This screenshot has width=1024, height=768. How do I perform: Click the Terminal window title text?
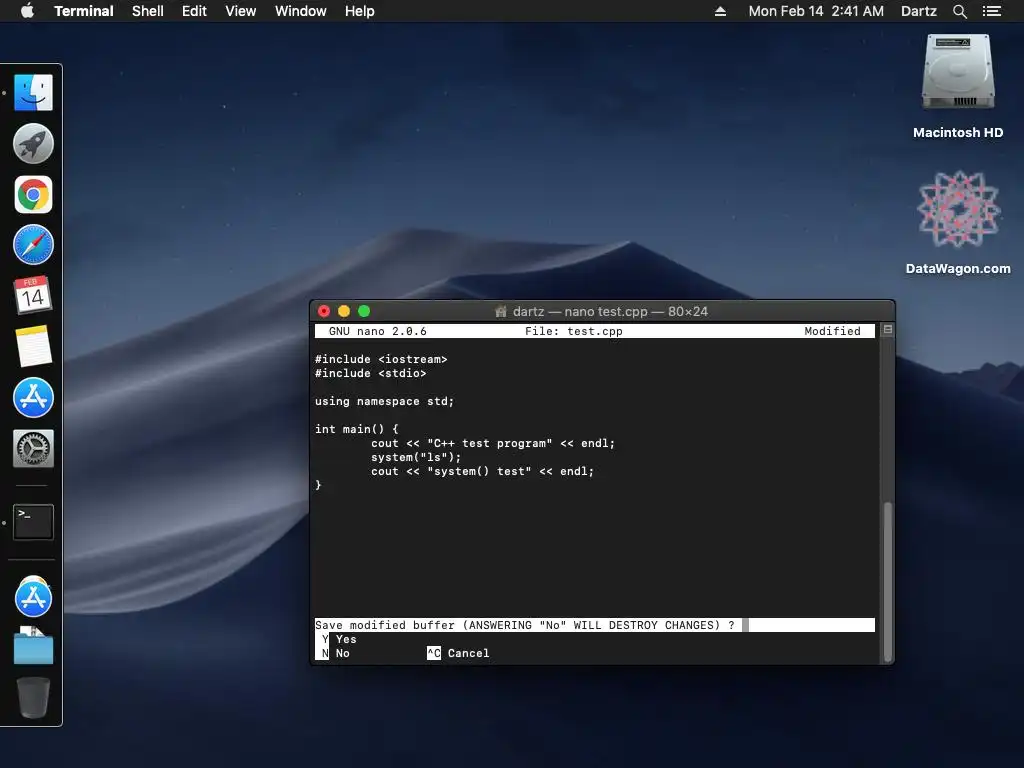610,312
